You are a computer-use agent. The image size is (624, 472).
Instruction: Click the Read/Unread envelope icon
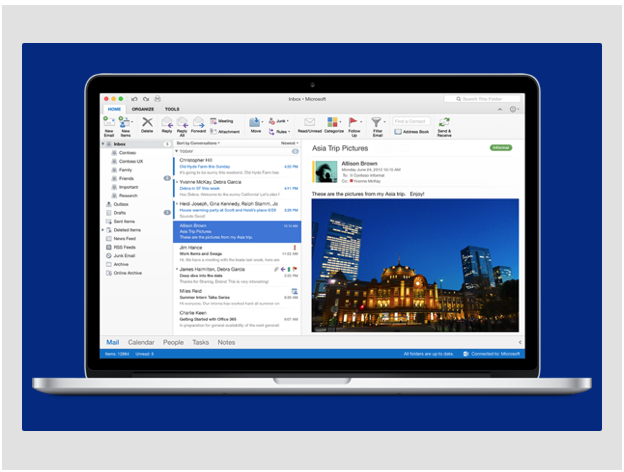(x=310, y=122)
